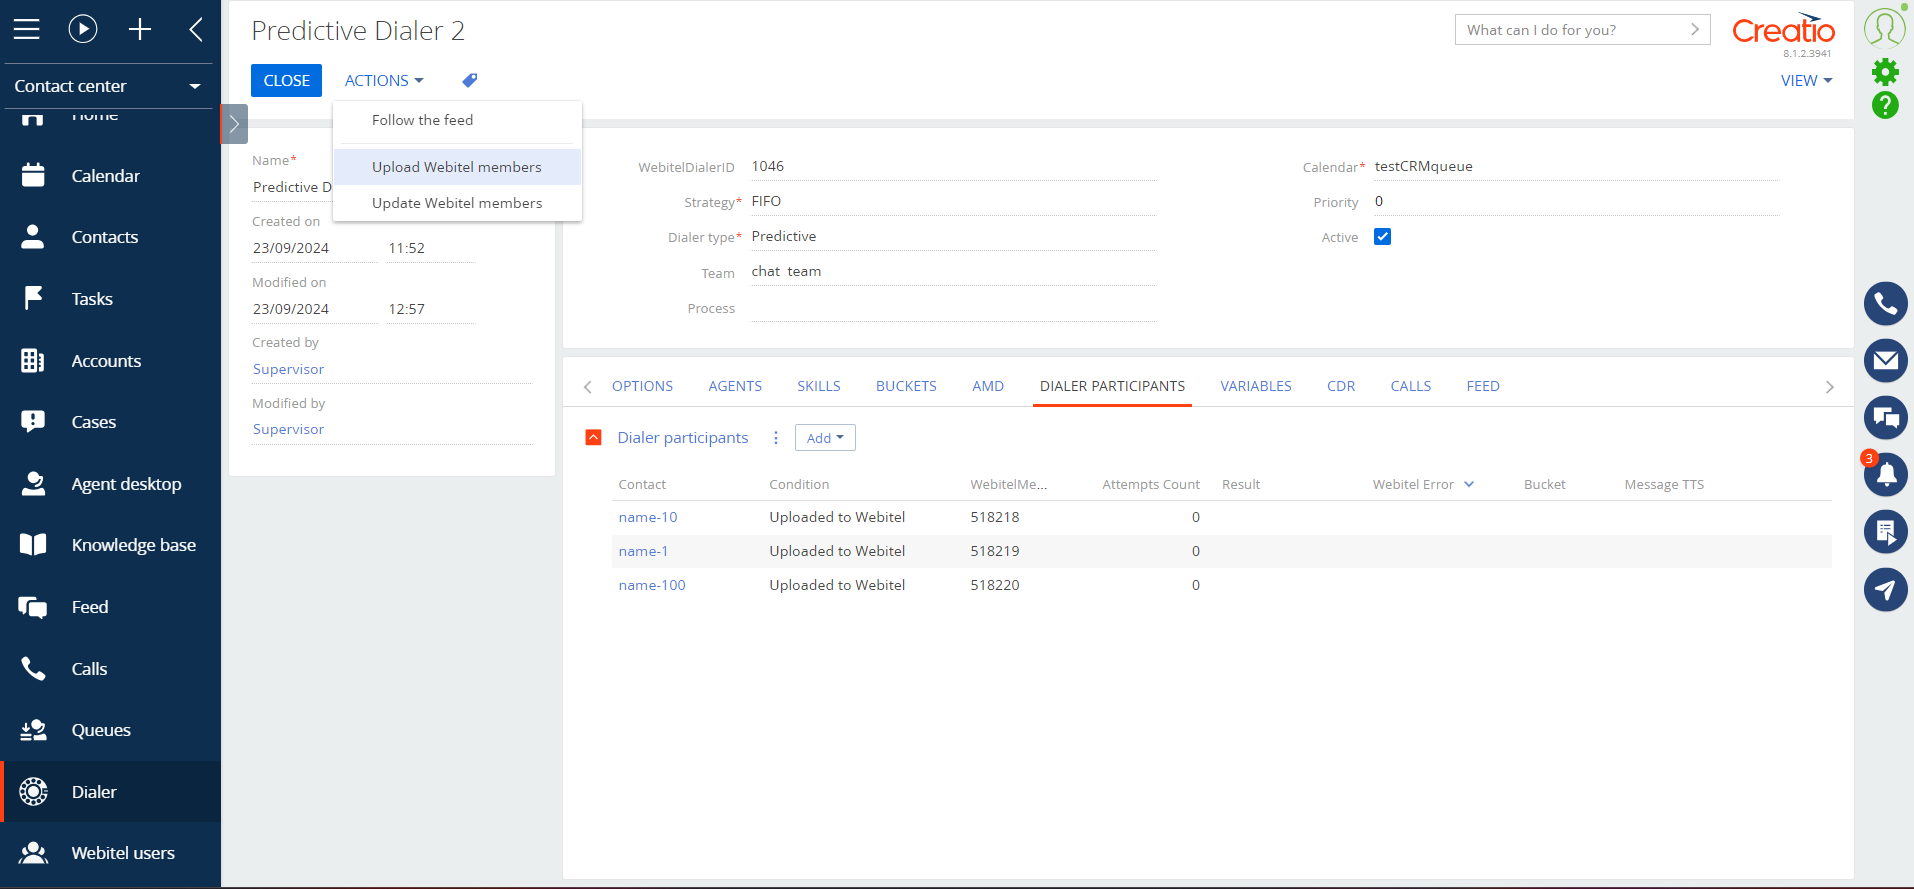Switch to the AMD tab
The image size is (1914, 889).
[x=988, y=386]
